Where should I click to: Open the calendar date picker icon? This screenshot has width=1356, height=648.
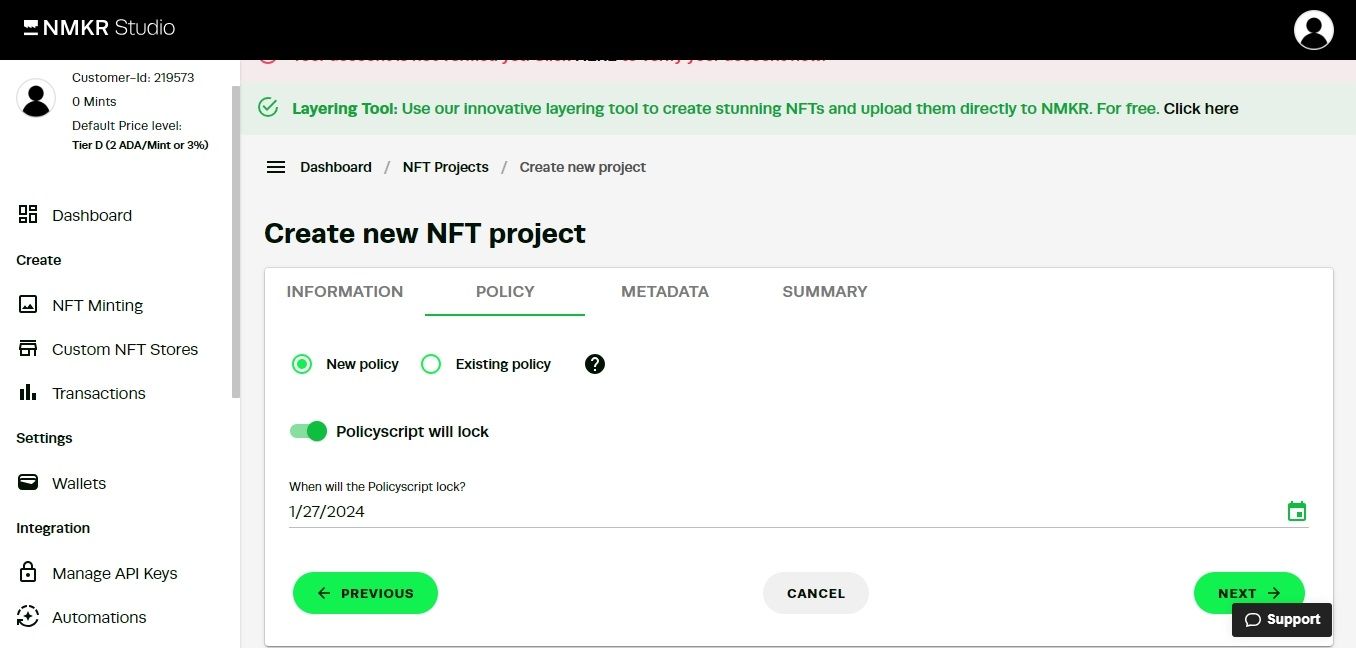tap(1297, 512)
